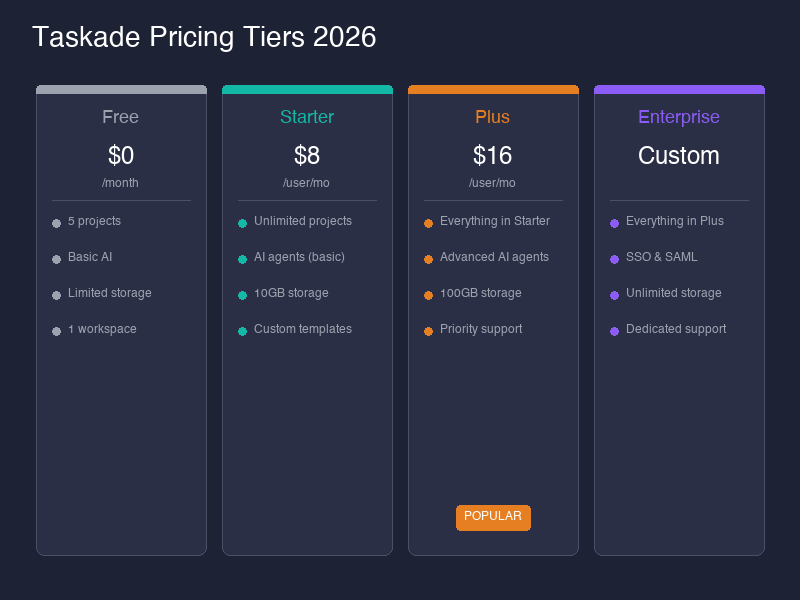800x600 pixels.
Task: Click the purple accent bar on Enterprise
Action: (x=679, y=89)
